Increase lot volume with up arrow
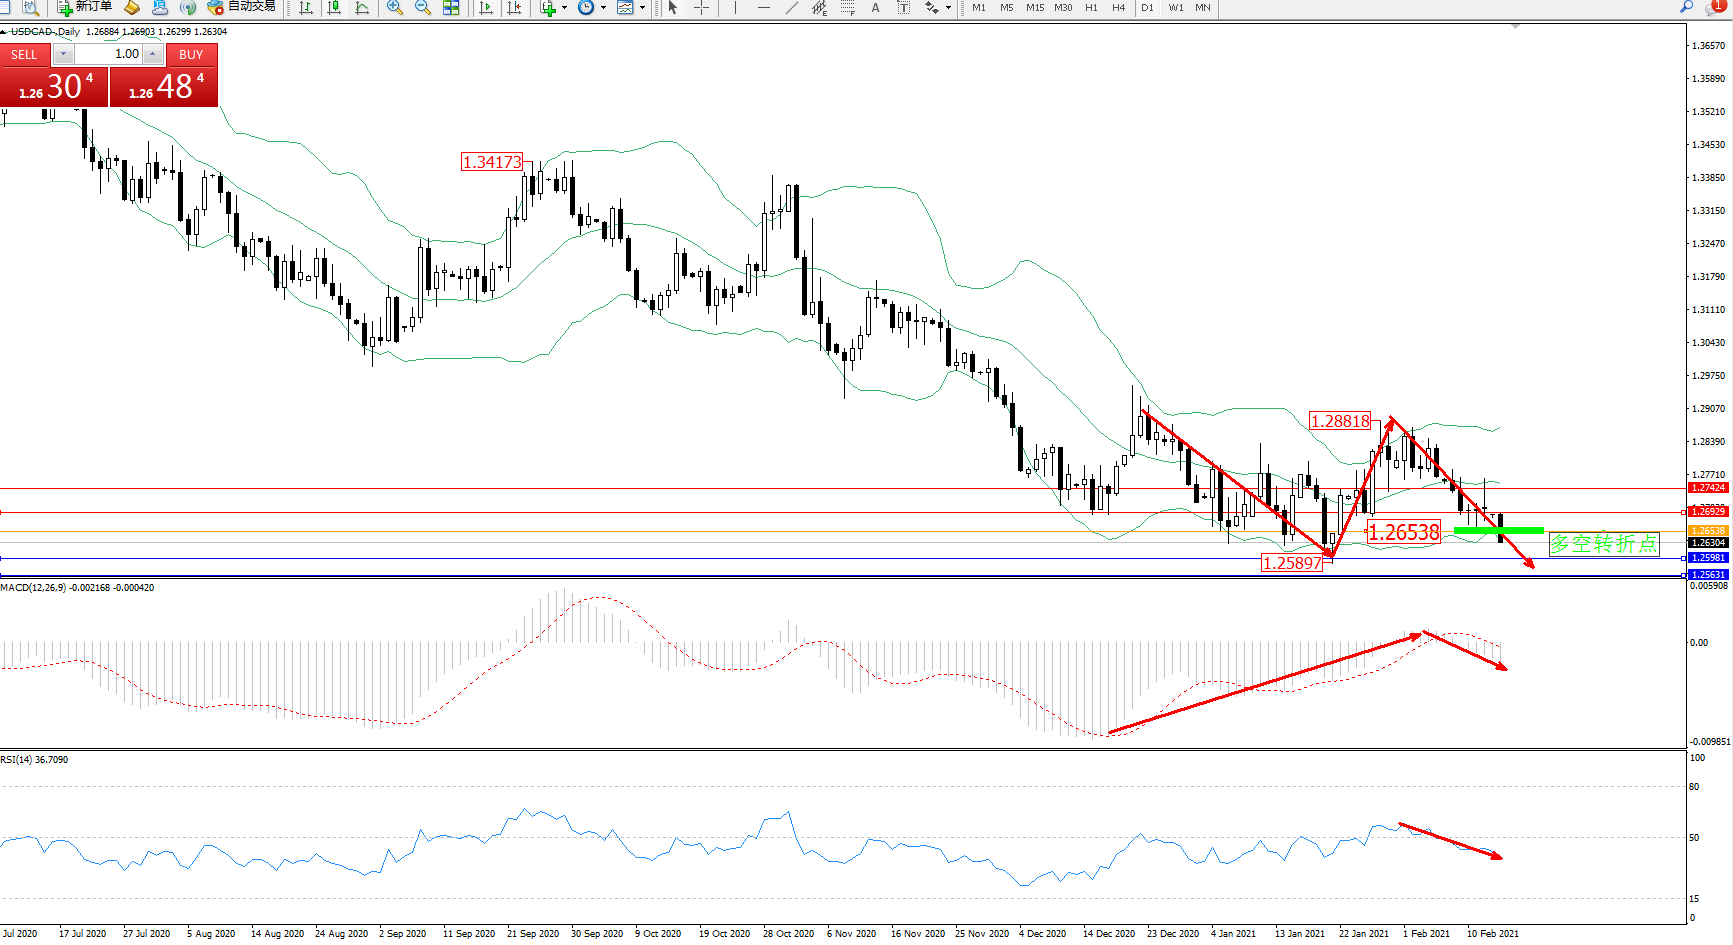The width and height of the screenshot is (1733, 945). pyautogui.click(x=153, y=54)
